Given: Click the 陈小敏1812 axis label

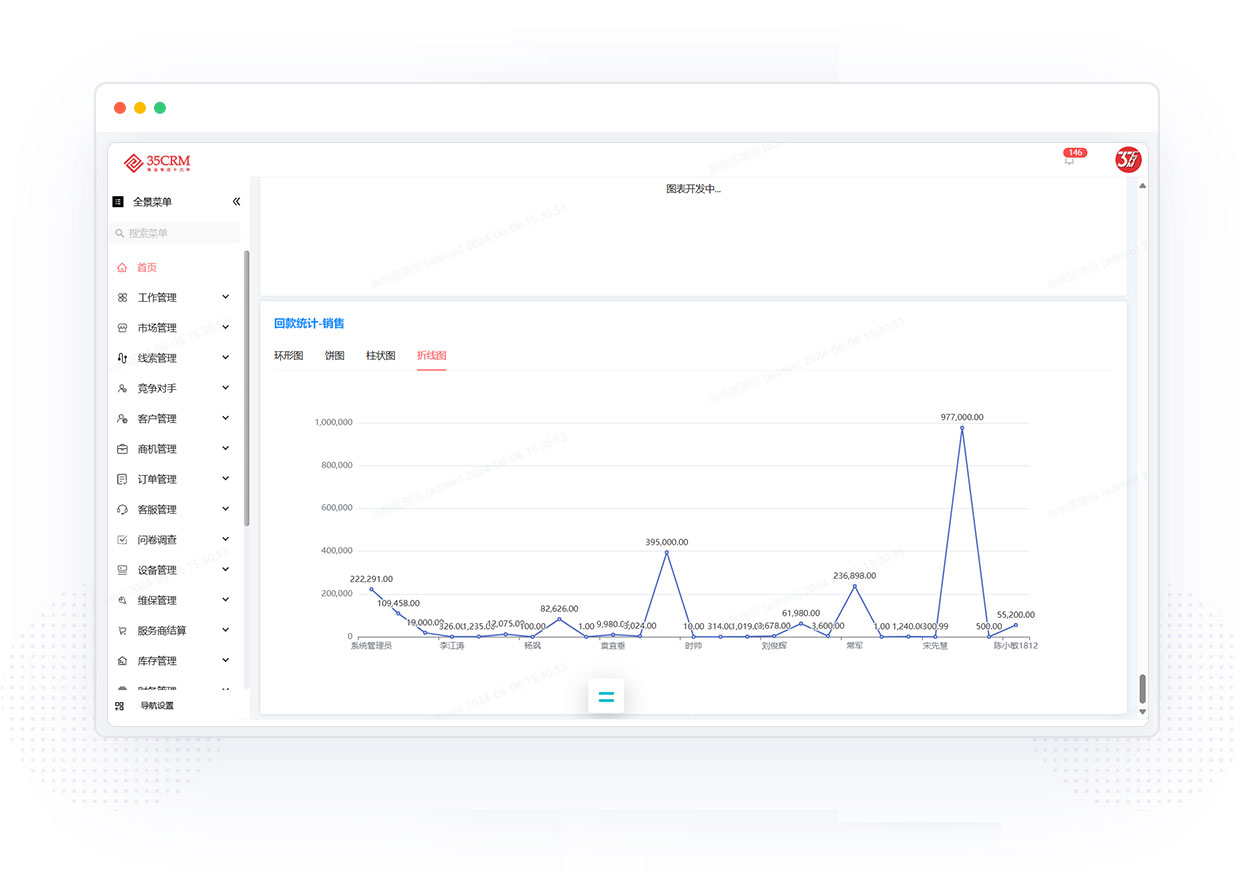Looking at the screenshot, I should (1016, 646).
